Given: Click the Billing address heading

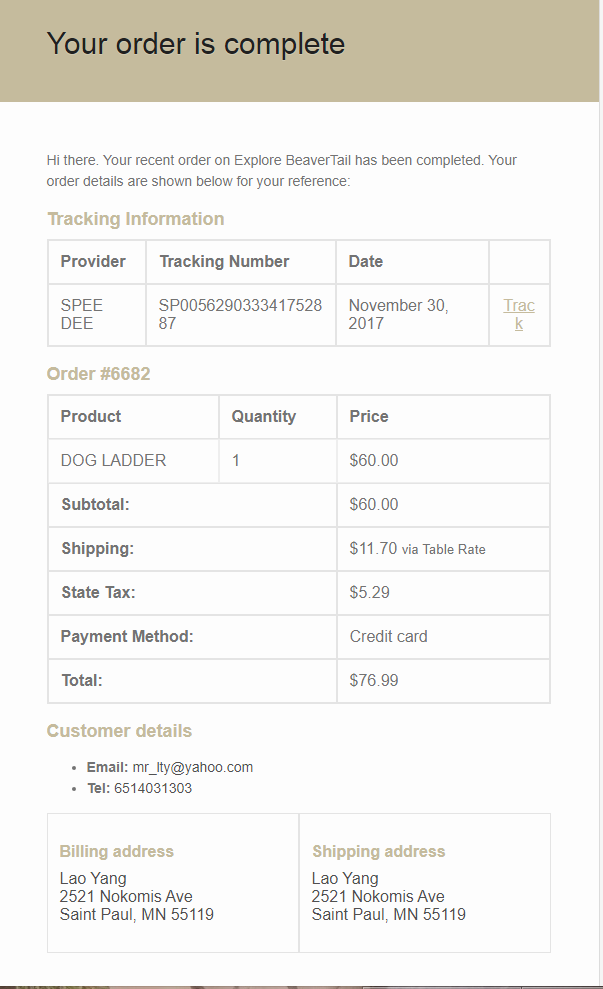Looking at the screenshot, I should (116, 851).
